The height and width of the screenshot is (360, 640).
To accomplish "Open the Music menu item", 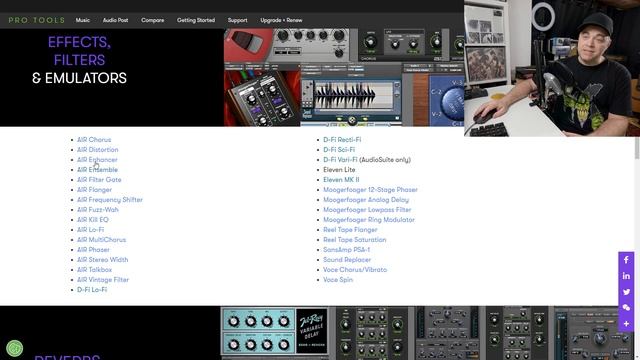I will pos(82,20).
